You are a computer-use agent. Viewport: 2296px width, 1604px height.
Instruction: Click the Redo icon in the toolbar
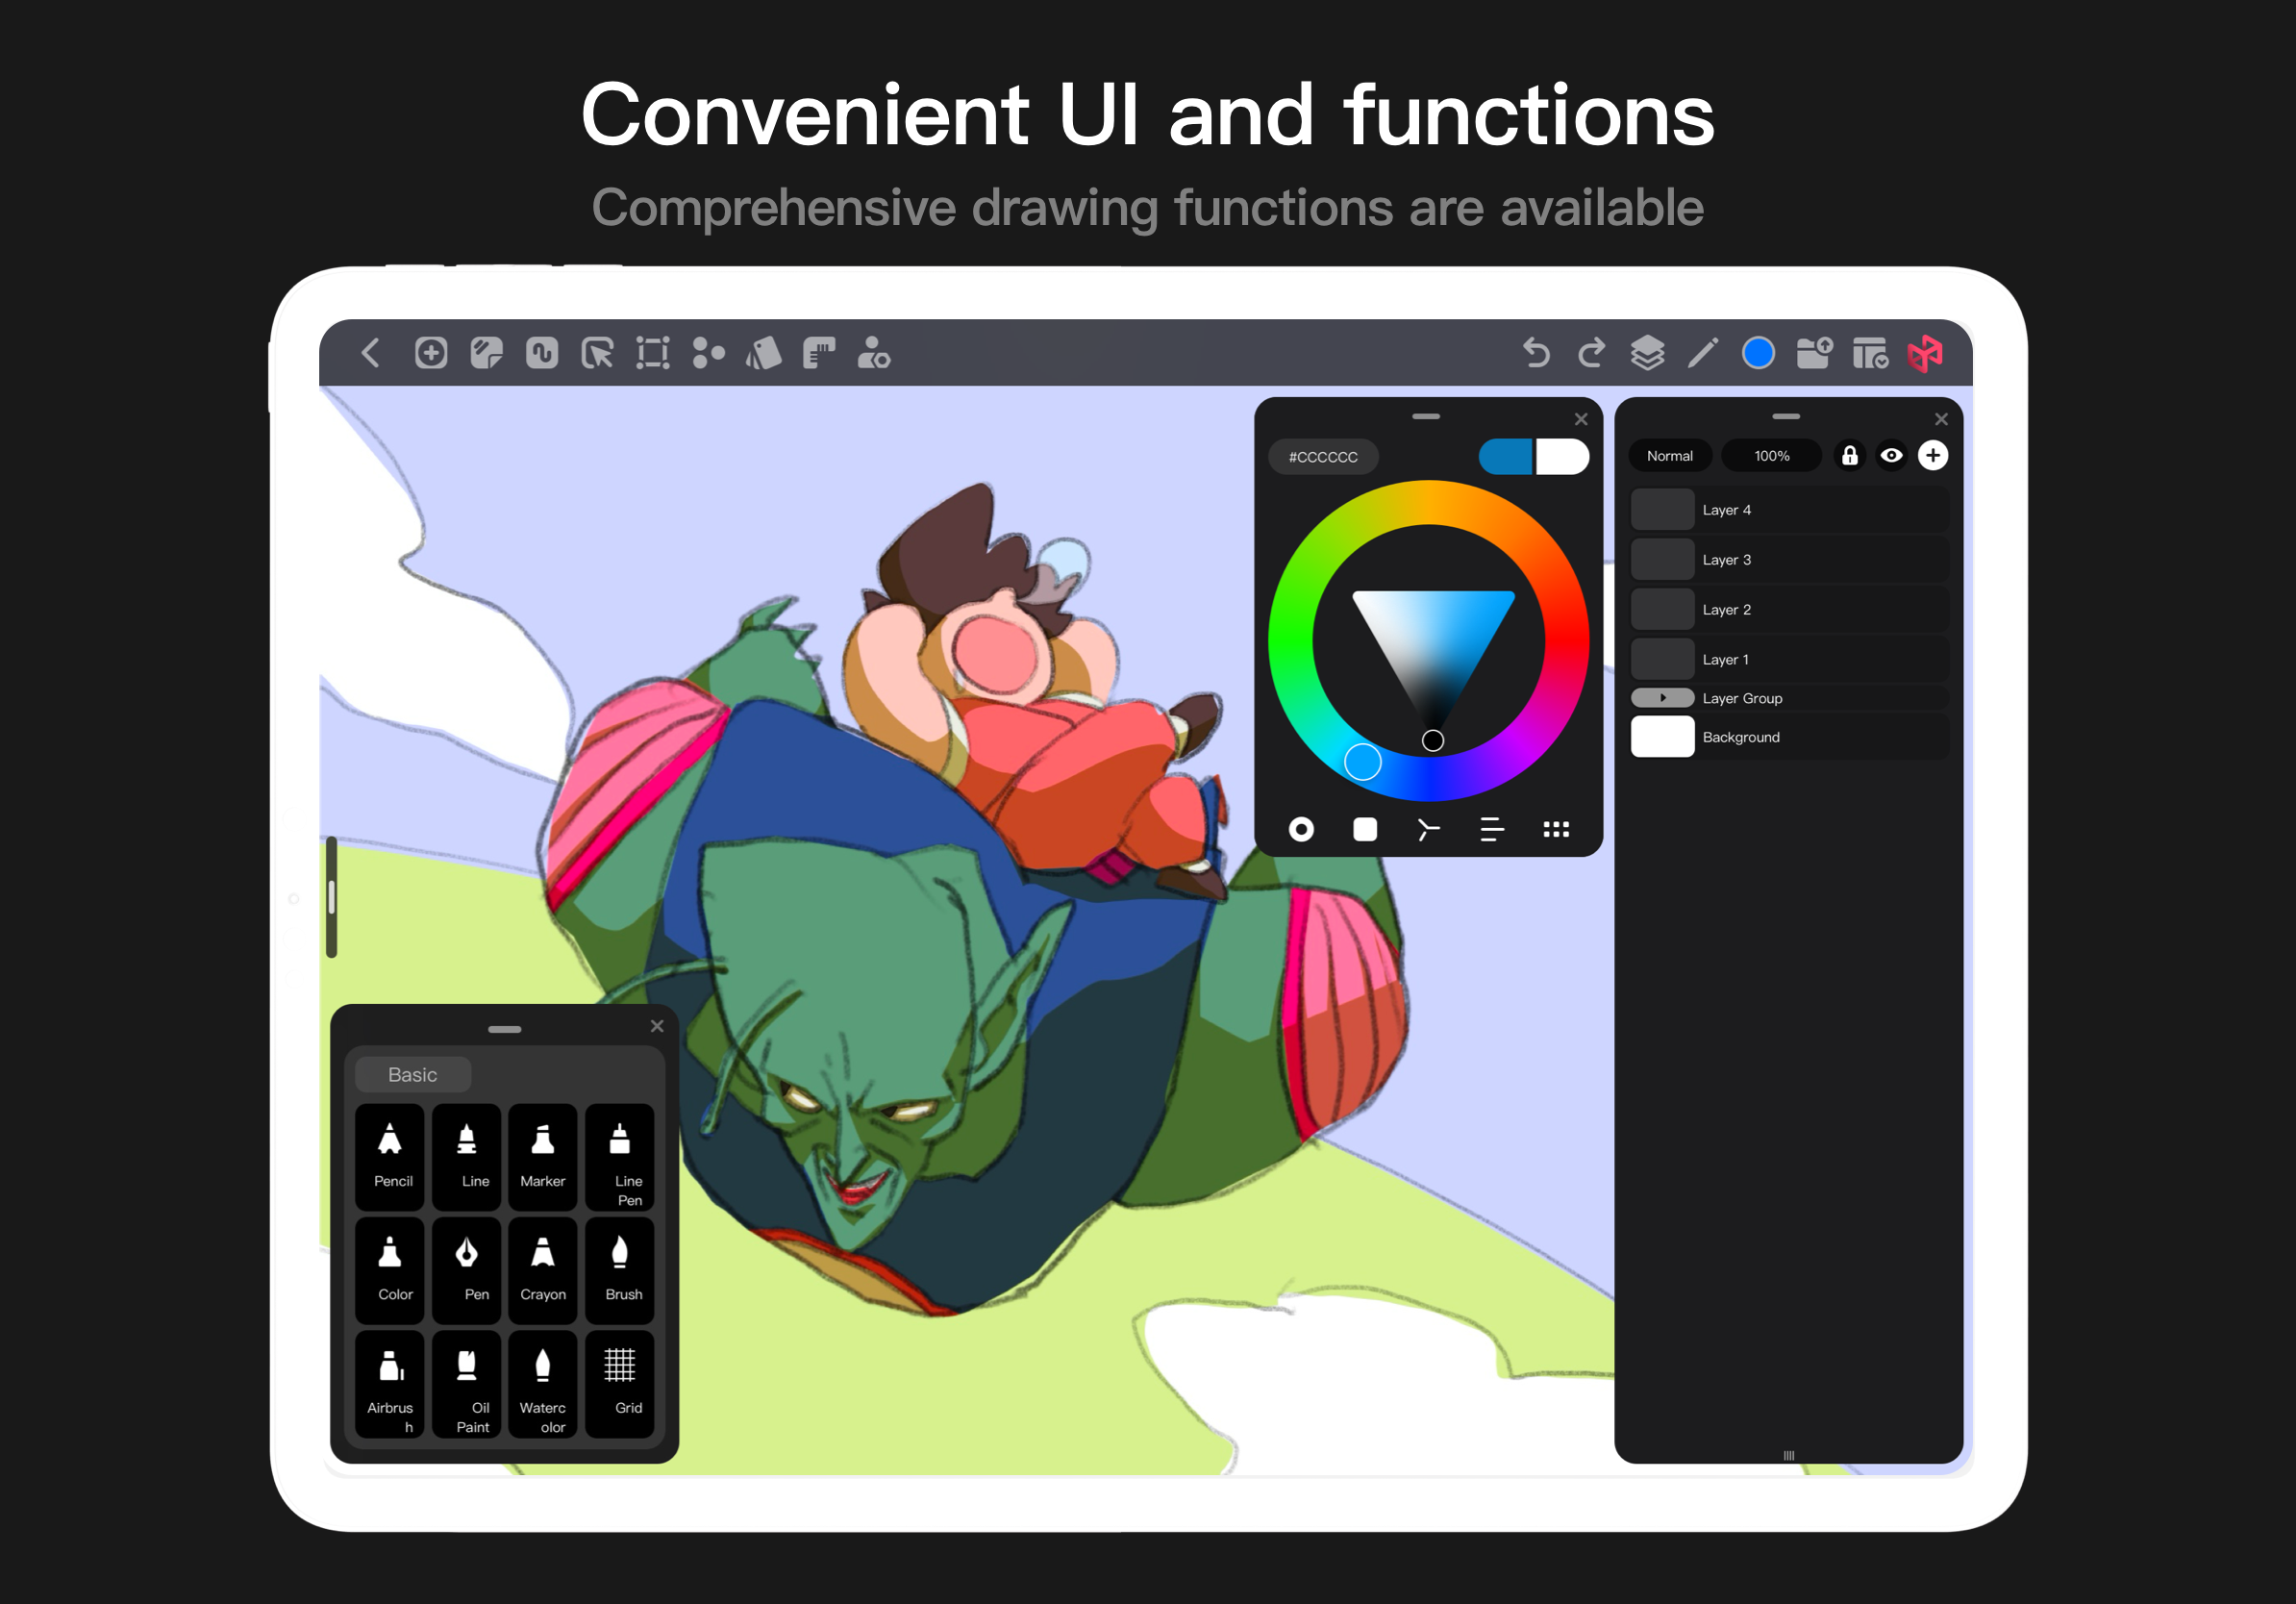1591,353
